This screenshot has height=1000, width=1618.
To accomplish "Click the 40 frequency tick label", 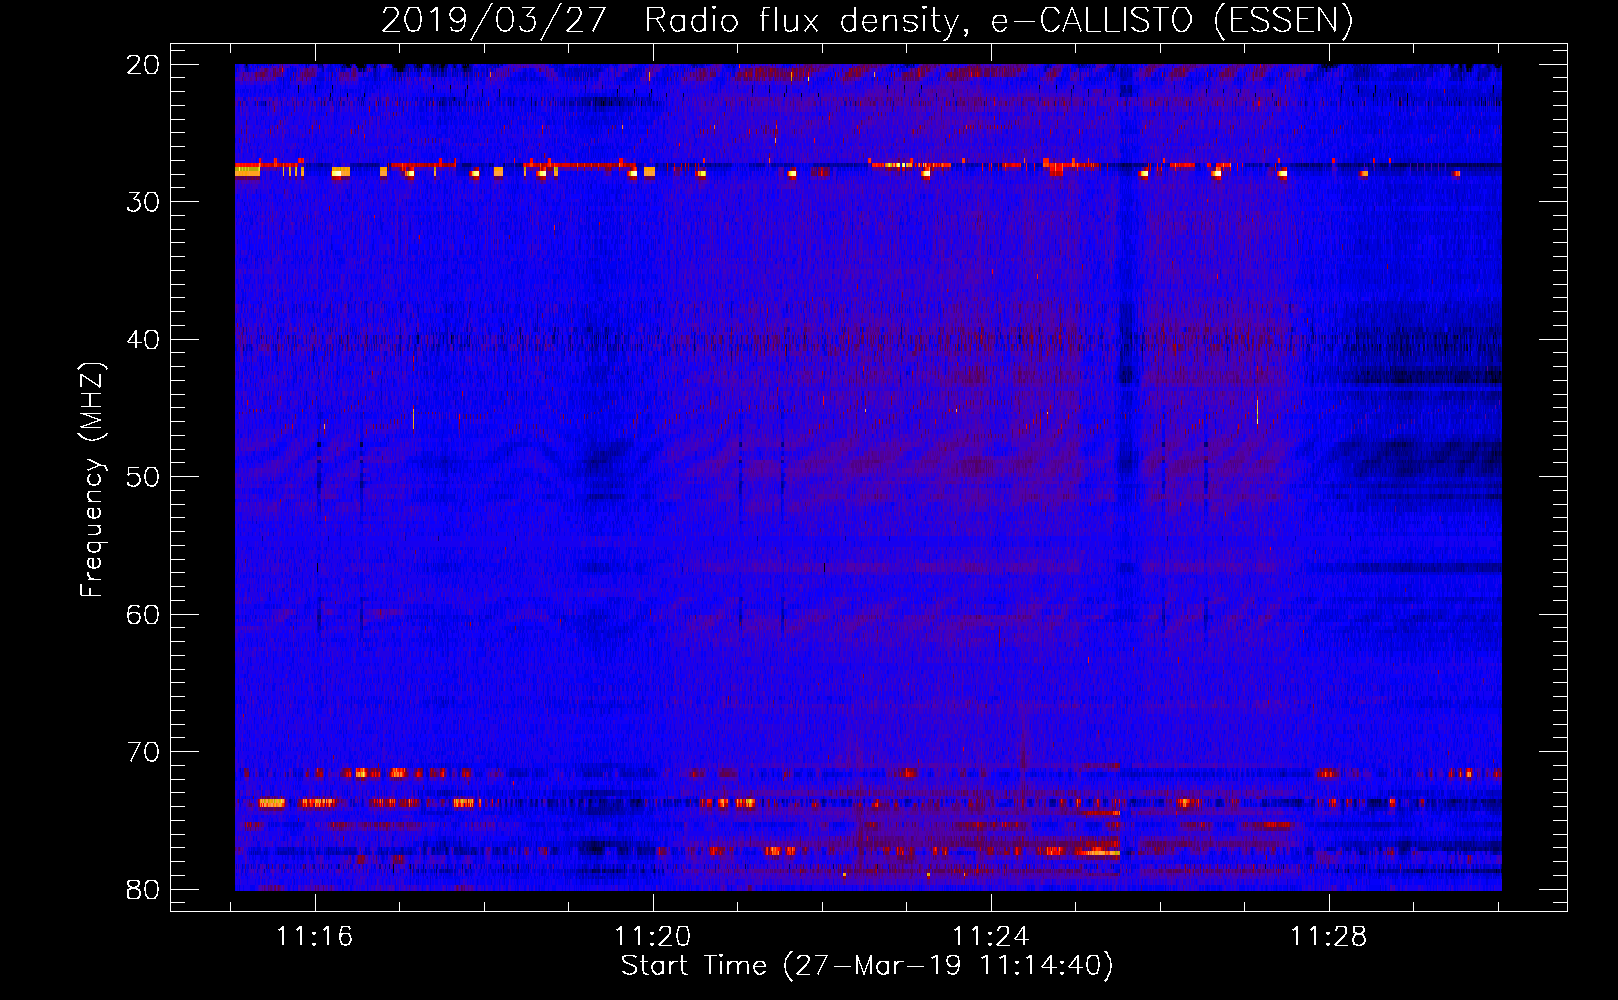I will pos(144,340).
